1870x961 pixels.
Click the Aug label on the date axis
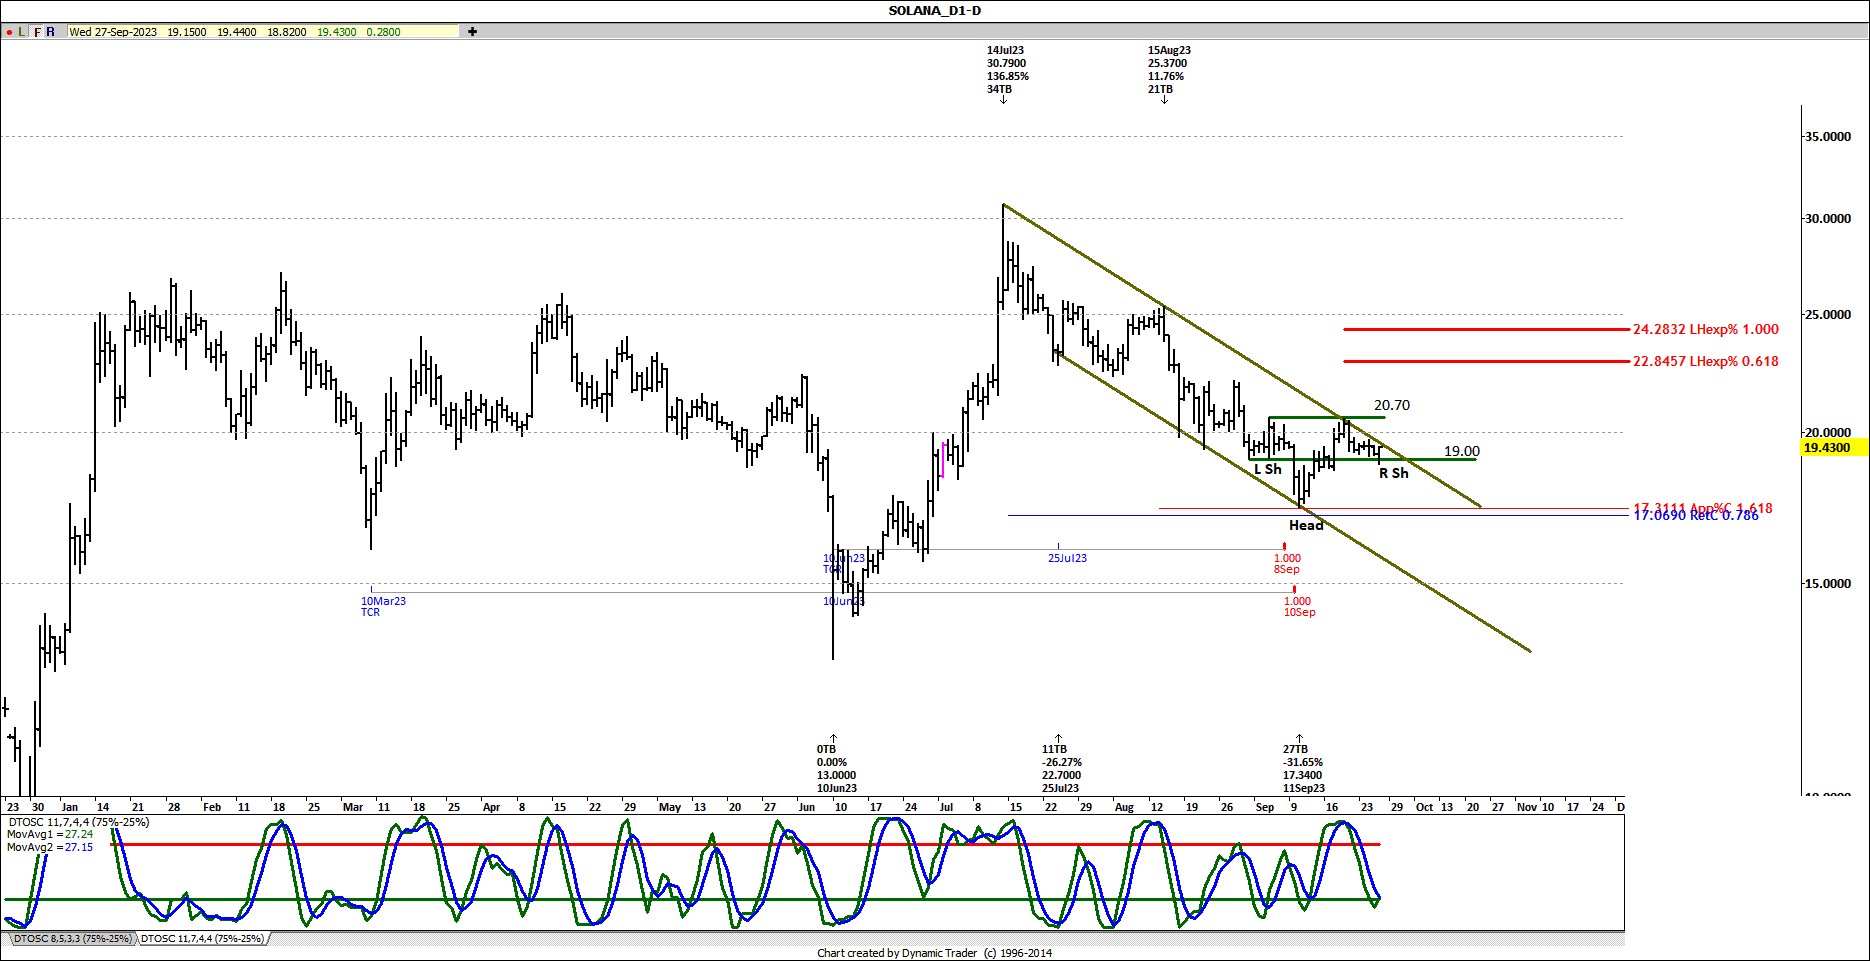[1124, 807]
